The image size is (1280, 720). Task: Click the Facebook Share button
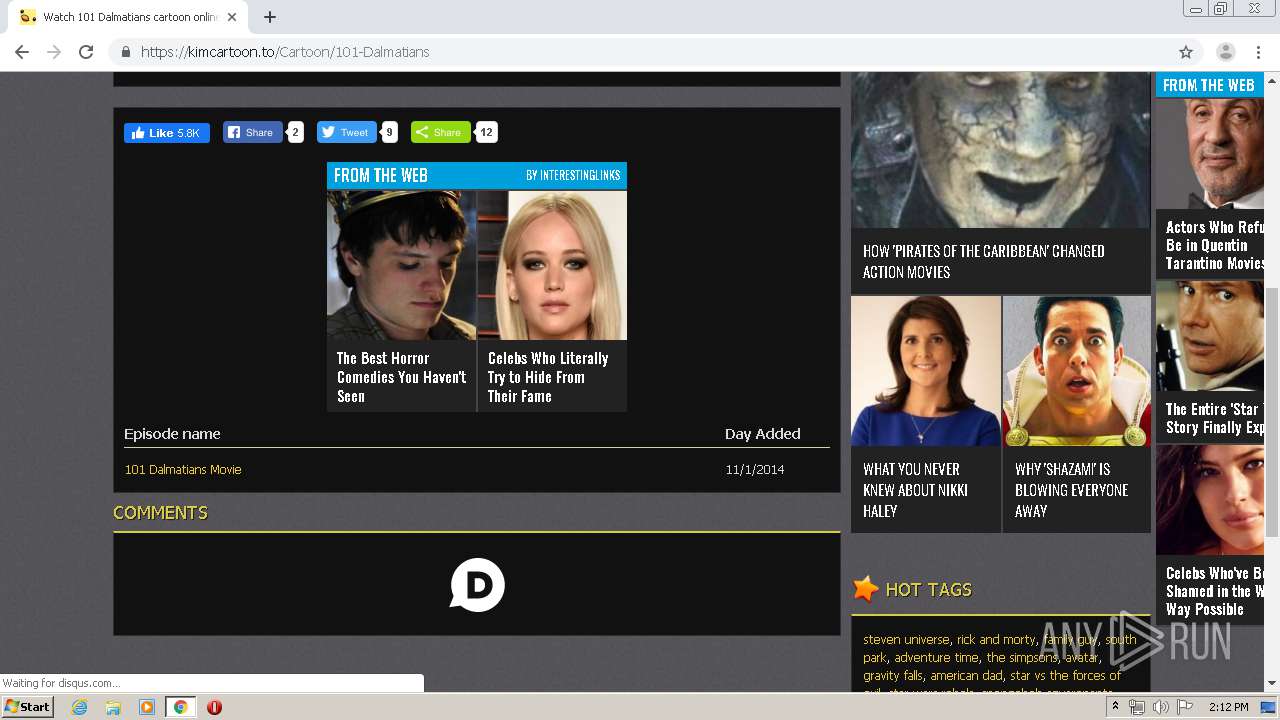click(x=252, y=132)
